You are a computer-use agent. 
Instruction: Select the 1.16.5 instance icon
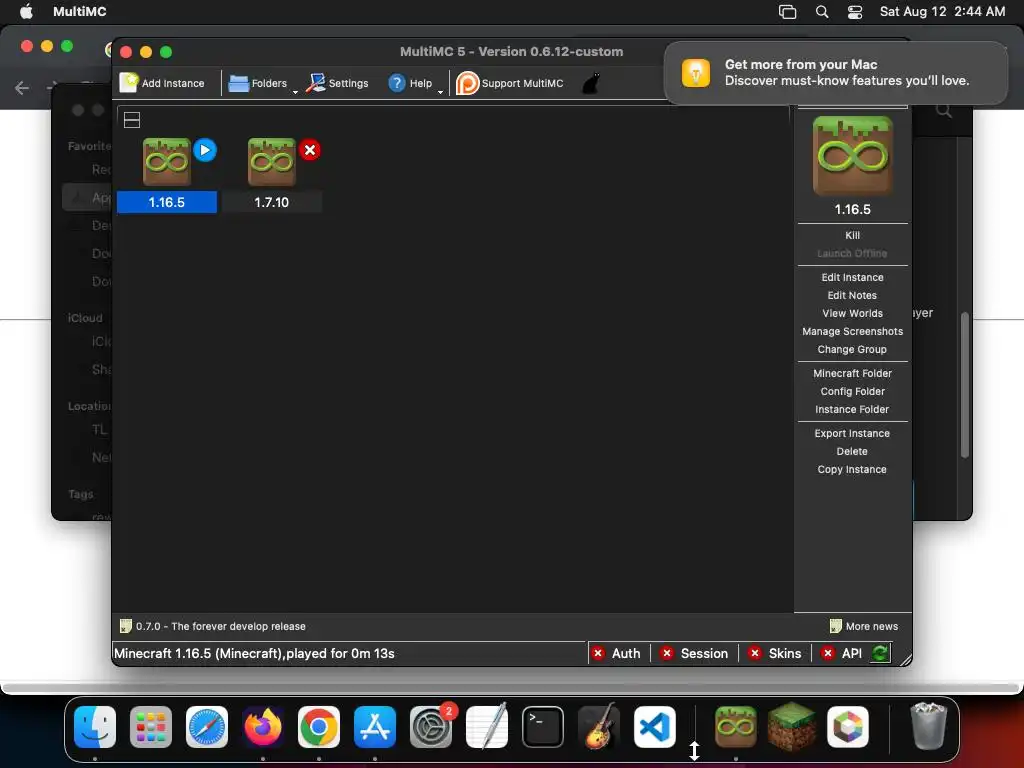(x=167, y=161)
